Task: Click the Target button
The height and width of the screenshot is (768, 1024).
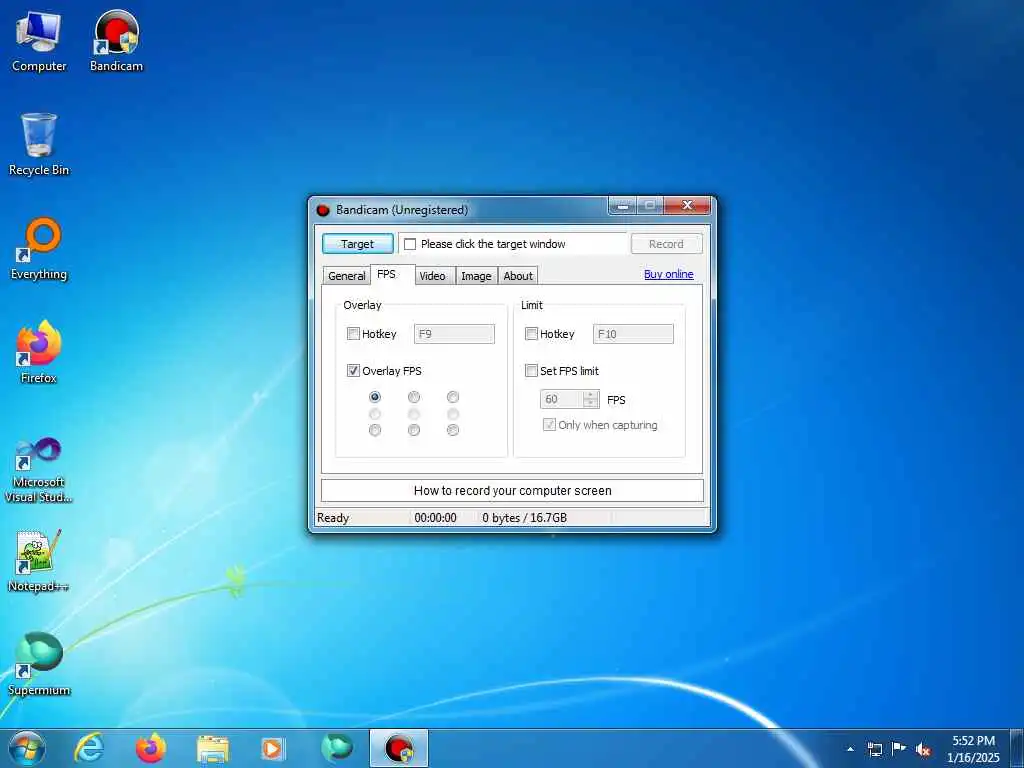Action: [x=358, y=244]
